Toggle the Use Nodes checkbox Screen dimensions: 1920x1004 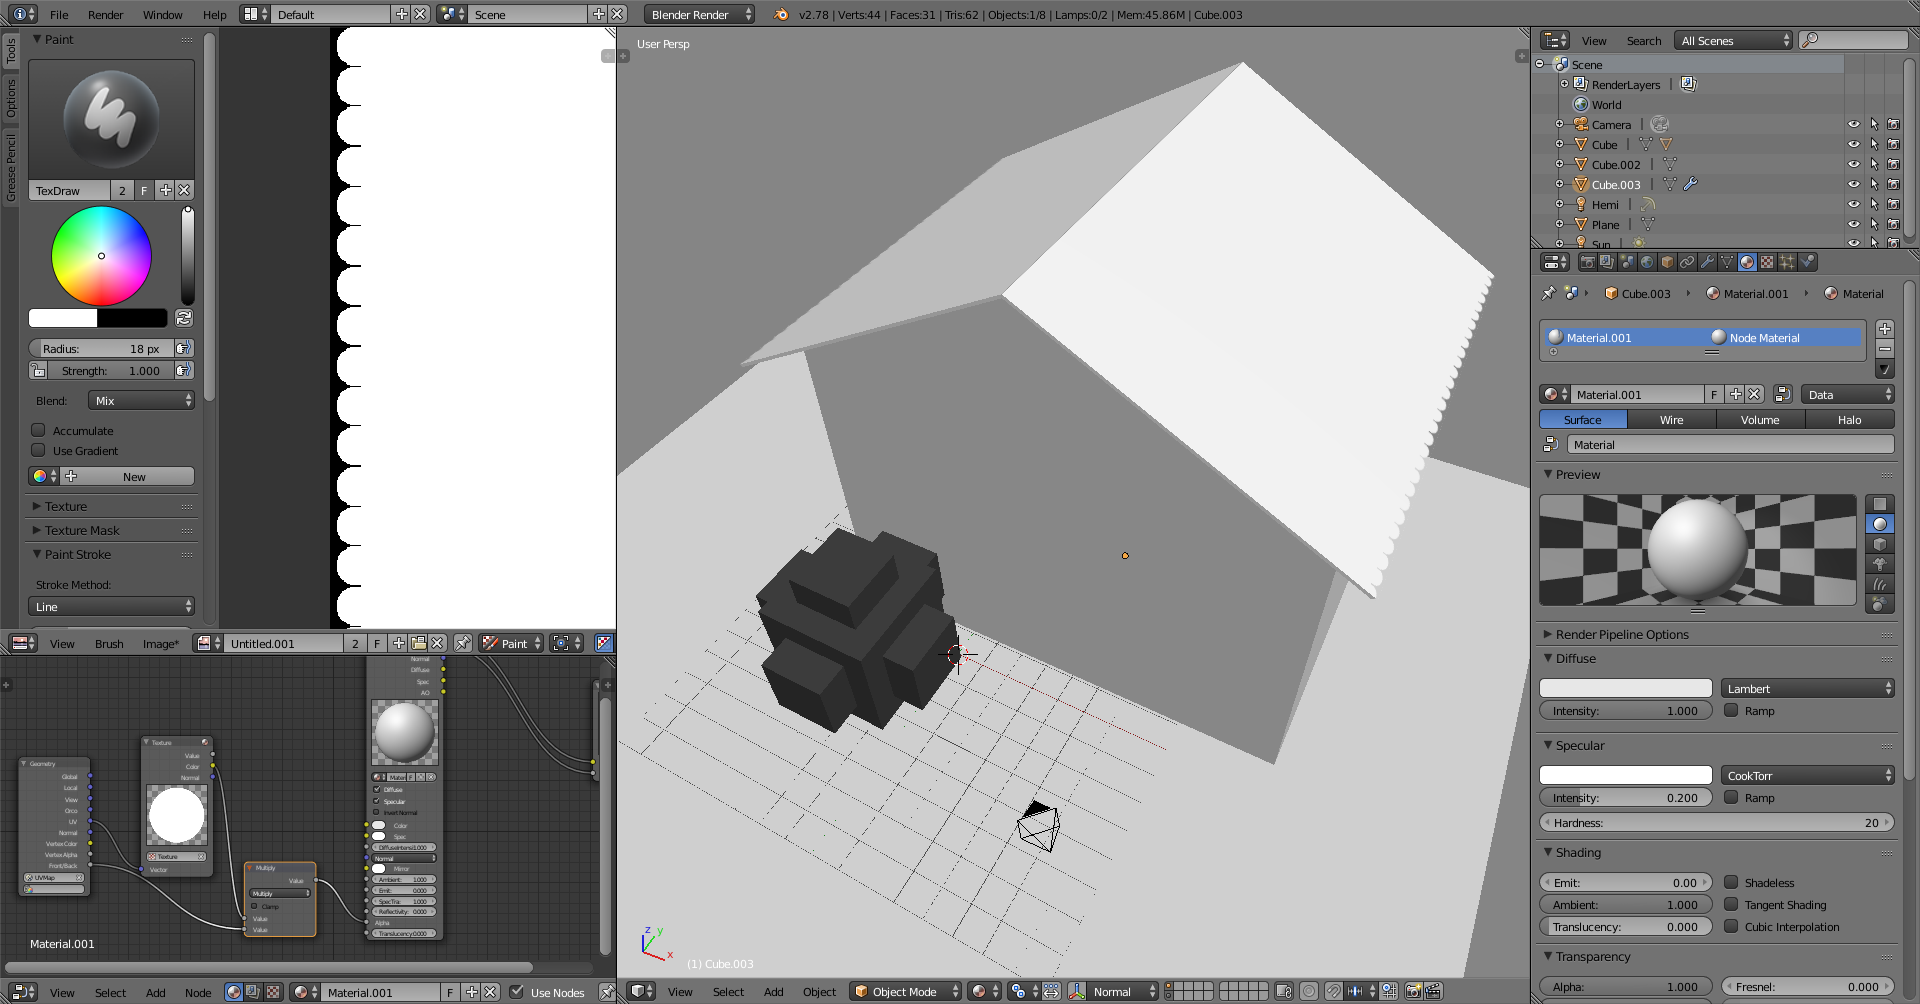click(517, 992)
